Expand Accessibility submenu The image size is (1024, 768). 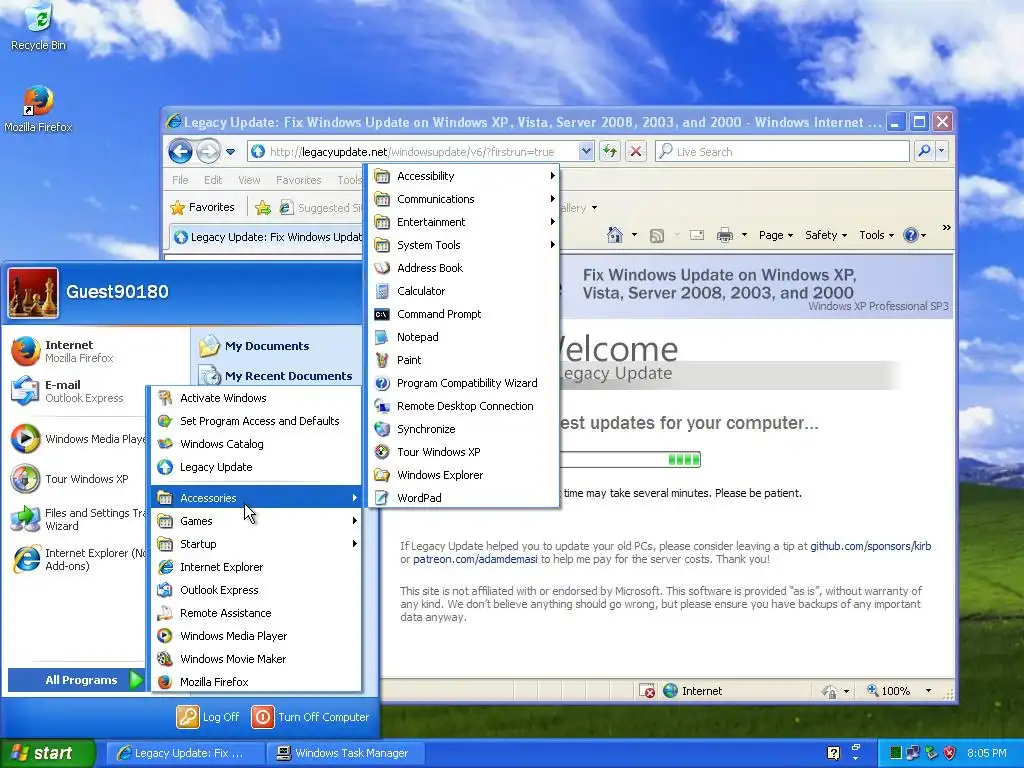(464, 176)
